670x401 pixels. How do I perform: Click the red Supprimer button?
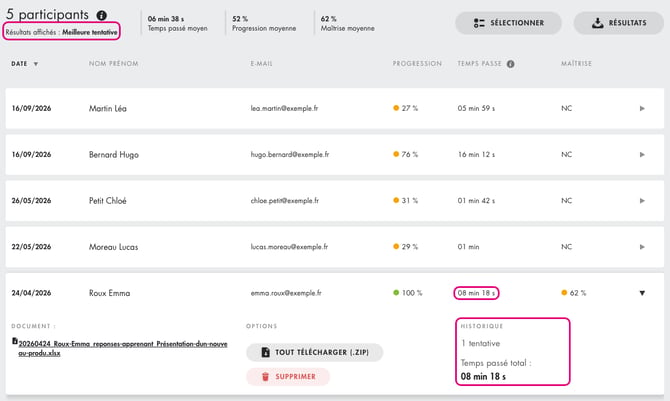(288, 377)
